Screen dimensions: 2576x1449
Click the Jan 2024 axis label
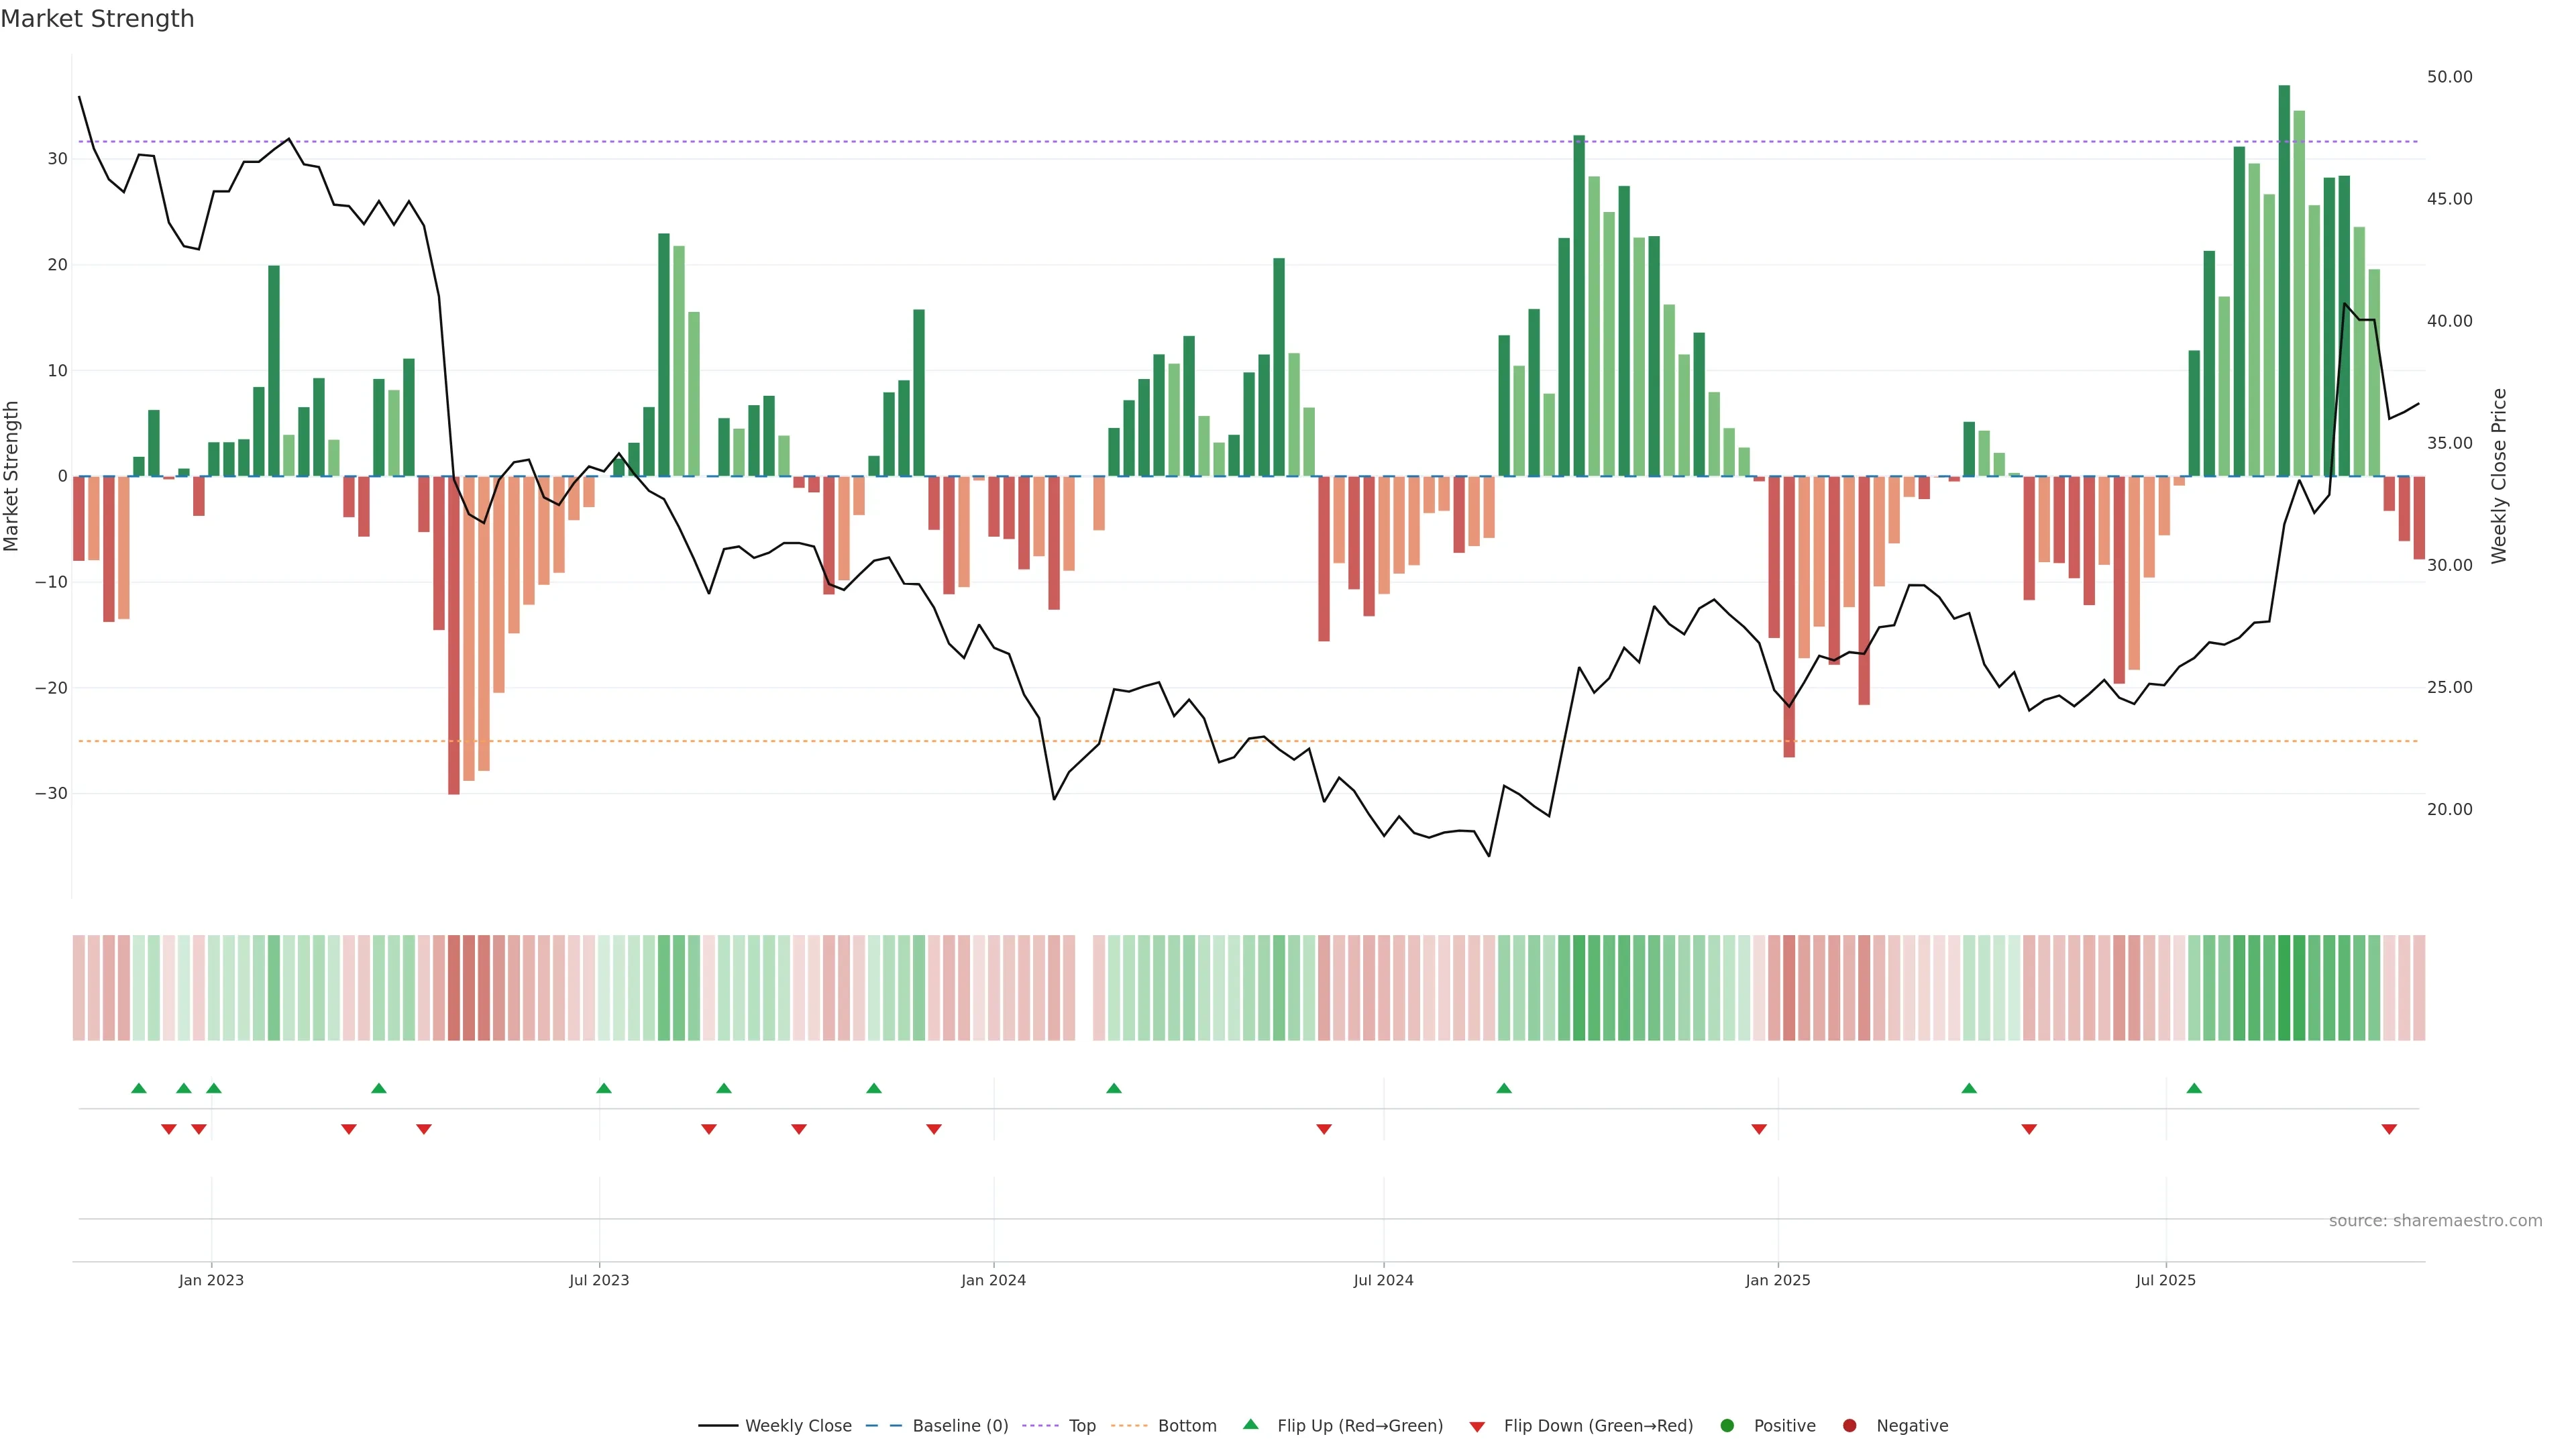coord(993,1280)
